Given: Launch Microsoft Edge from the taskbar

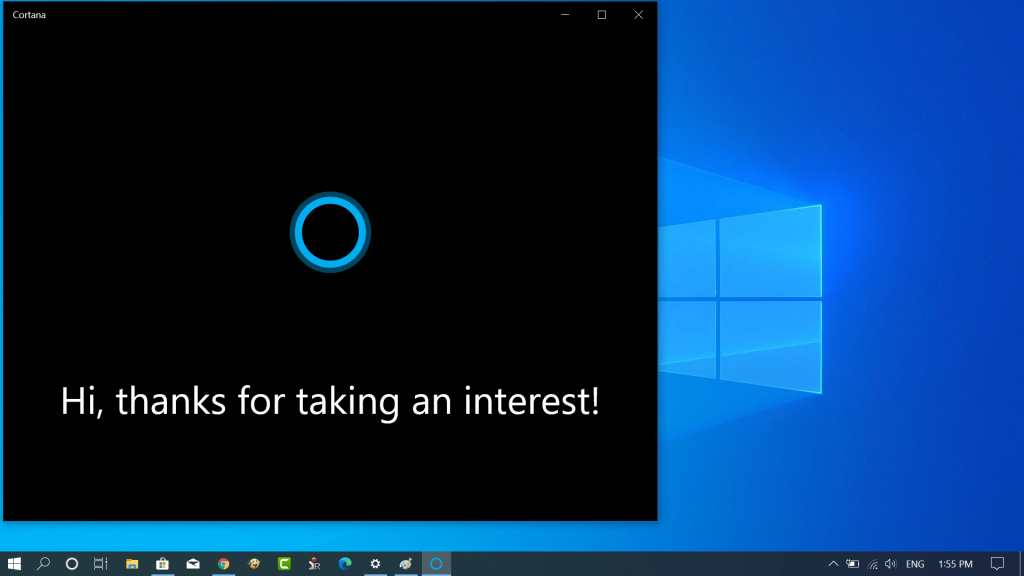Looking at the screenshot, I should (x=345, y=564).
